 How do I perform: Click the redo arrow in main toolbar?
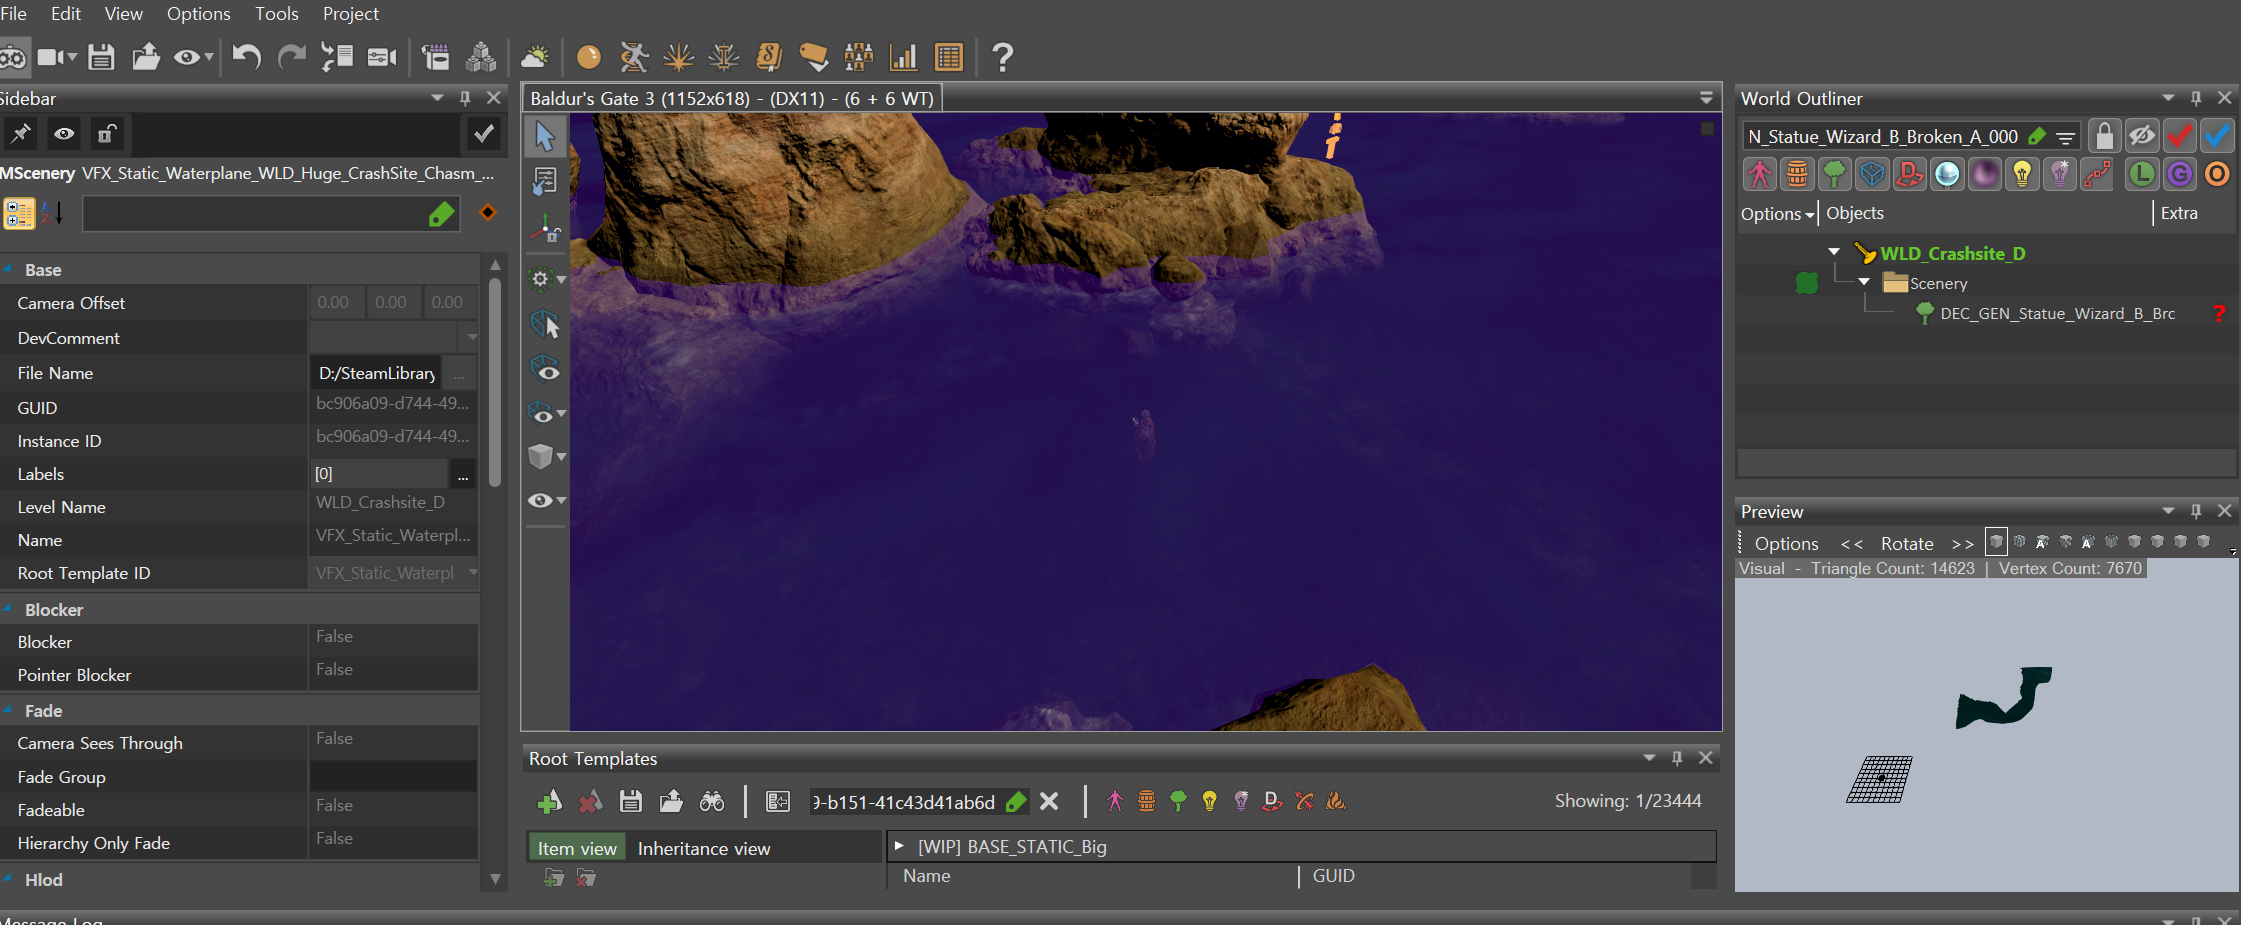point(291,57)
